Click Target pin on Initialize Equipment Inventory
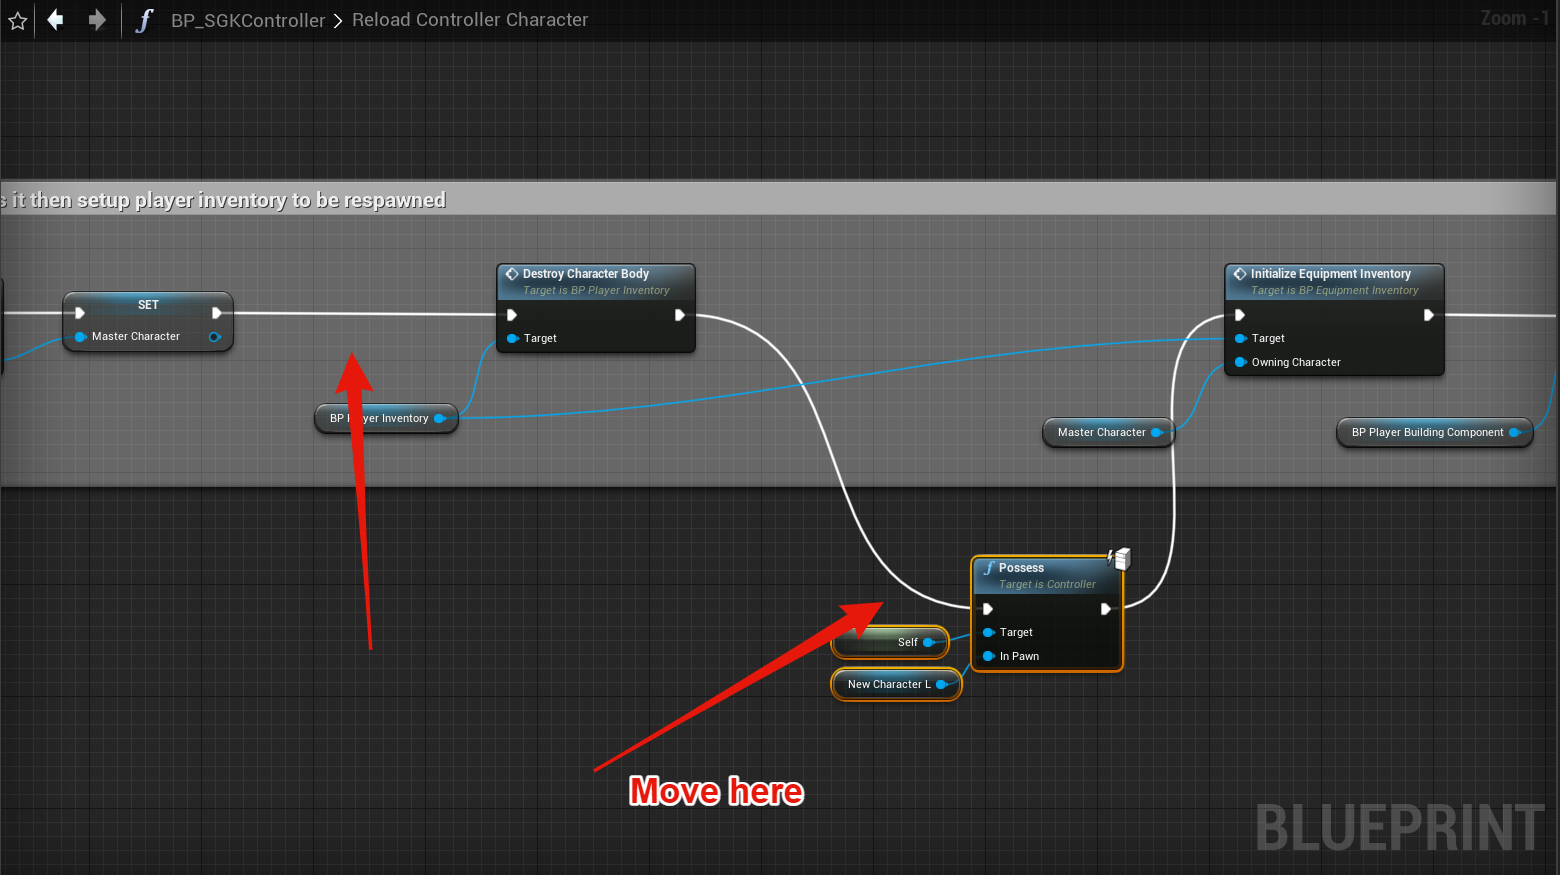 point(1241,339)
